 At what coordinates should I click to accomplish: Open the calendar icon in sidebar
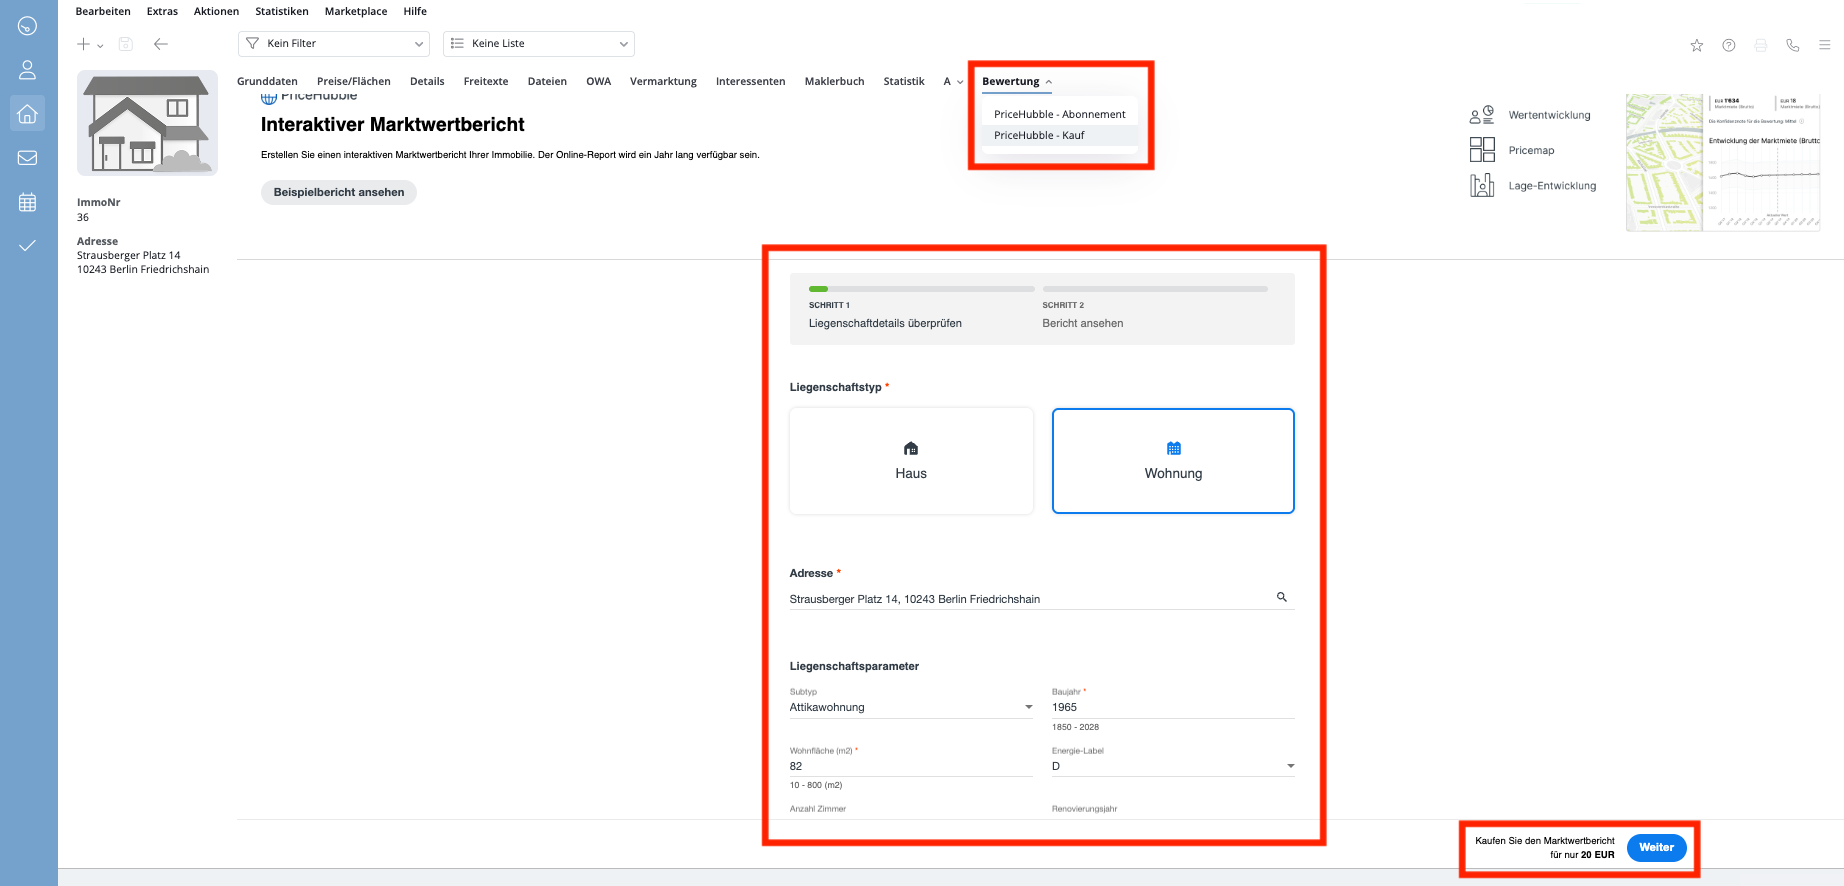[x=28, y=202]
